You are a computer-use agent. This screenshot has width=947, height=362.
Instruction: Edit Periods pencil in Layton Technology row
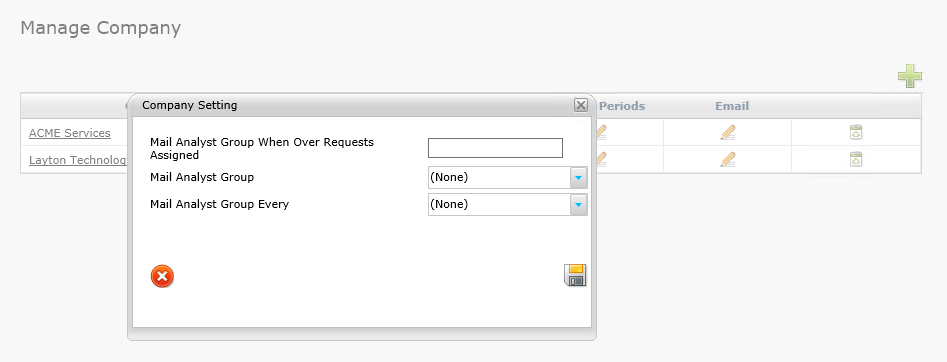601,159
